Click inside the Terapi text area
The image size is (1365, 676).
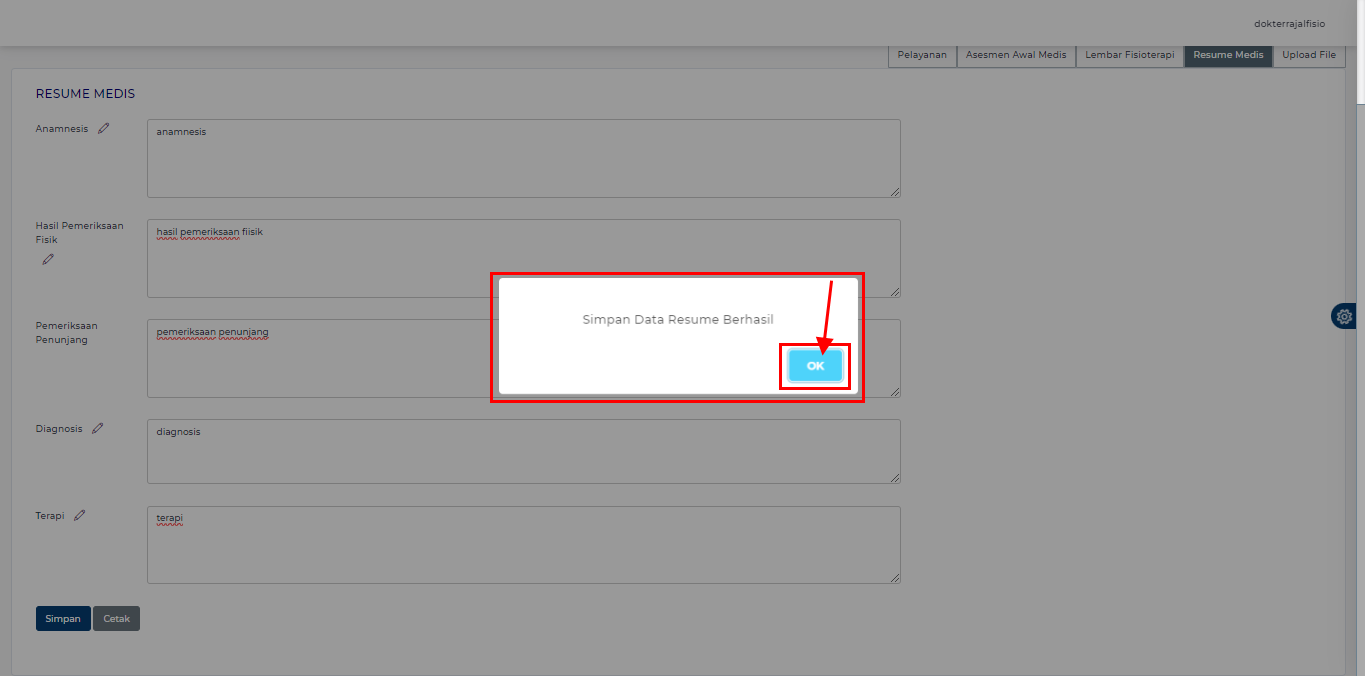(x=523, y=550)
